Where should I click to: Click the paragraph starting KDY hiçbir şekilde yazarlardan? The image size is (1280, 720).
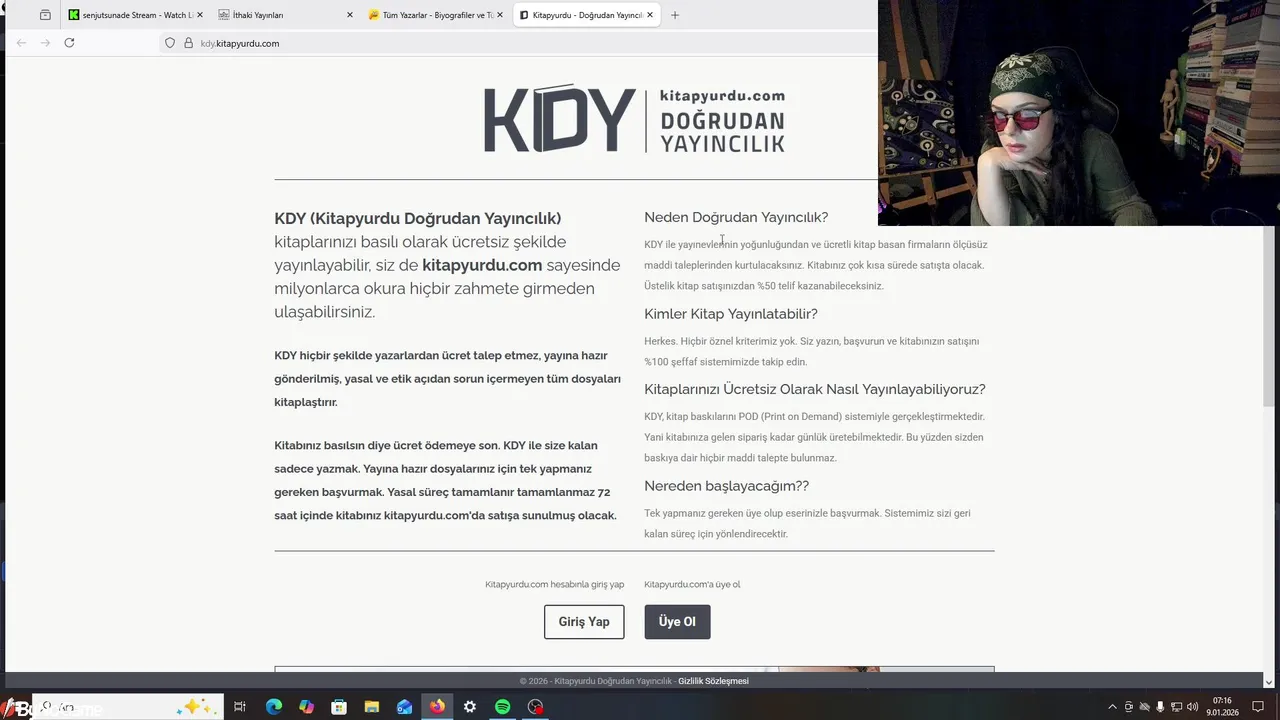pos(448,379)
